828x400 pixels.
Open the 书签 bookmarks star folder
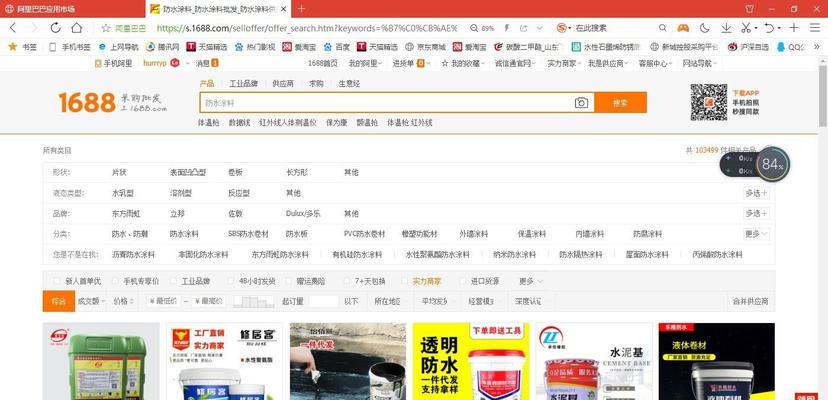[23, 47]
